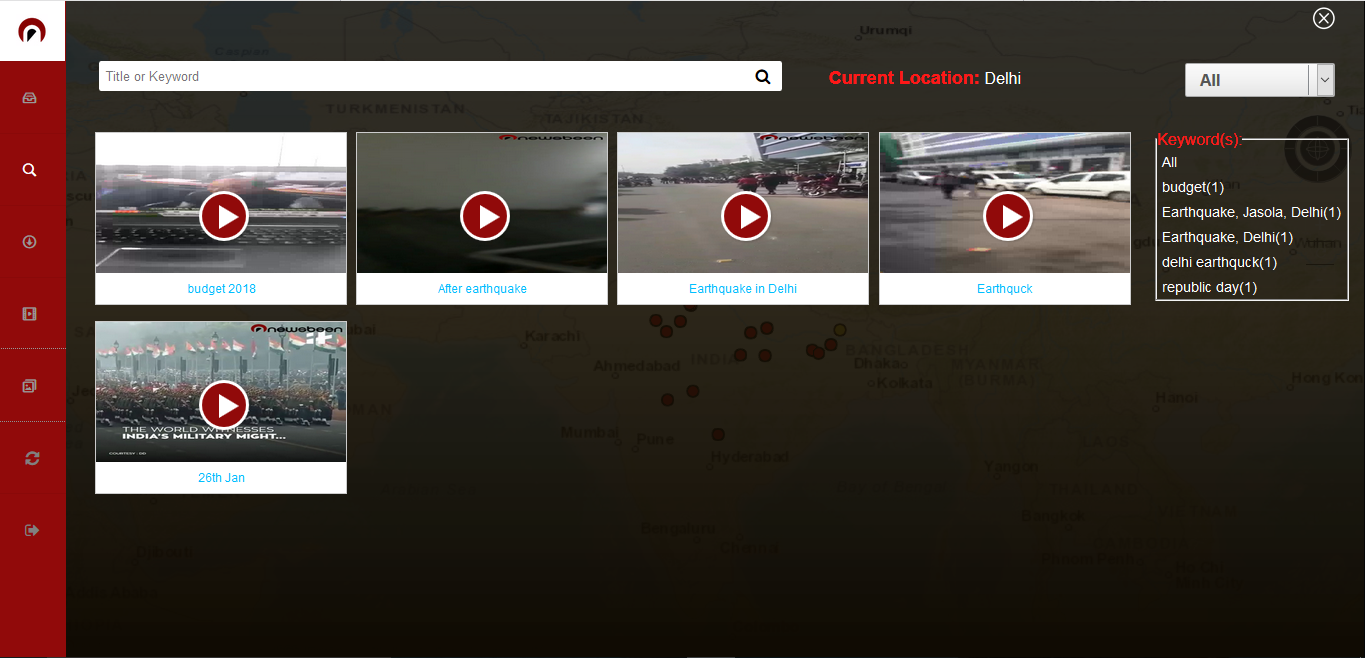The width and height of the screenshot is (1365, 658).
Task: Click the magnifier search button in search bar
Action: (x=763, y=77)
